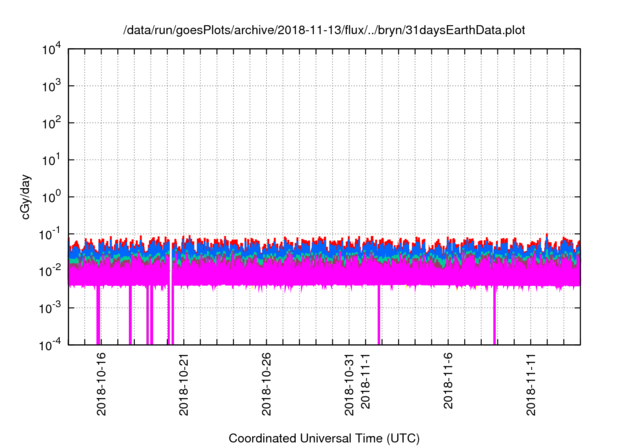This screenshot has height=448, width=640.
Task: Select the 2018-11-6 date tick label
Action: 449,384
